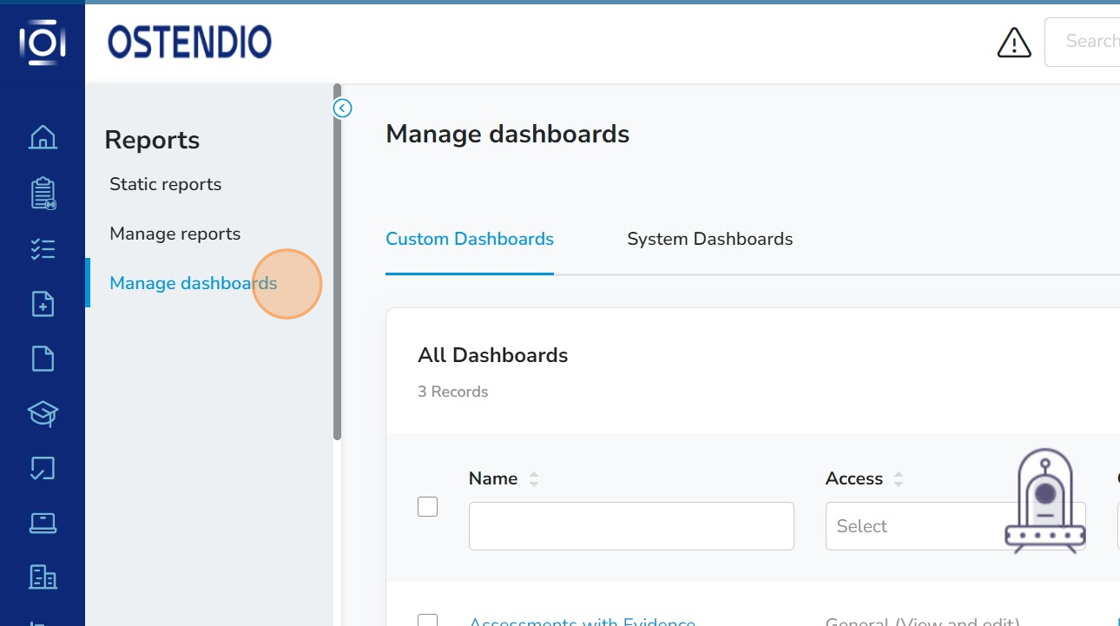Toggle the Name column sort arrows

tap(533, 478)
